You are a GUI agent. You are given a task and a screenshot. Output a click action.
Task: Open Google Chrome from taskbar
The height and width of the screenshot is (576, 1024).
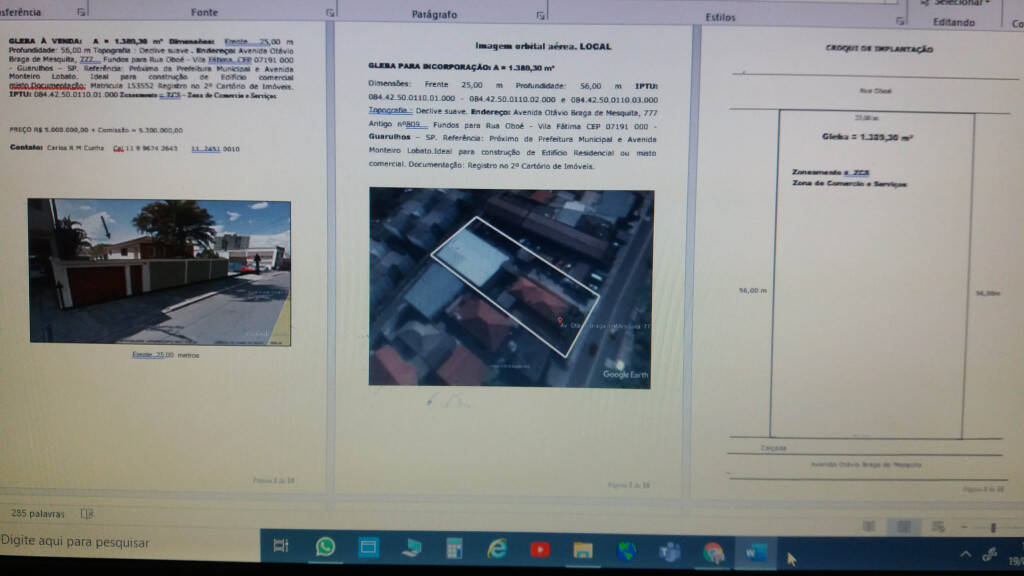pos(713,552)
